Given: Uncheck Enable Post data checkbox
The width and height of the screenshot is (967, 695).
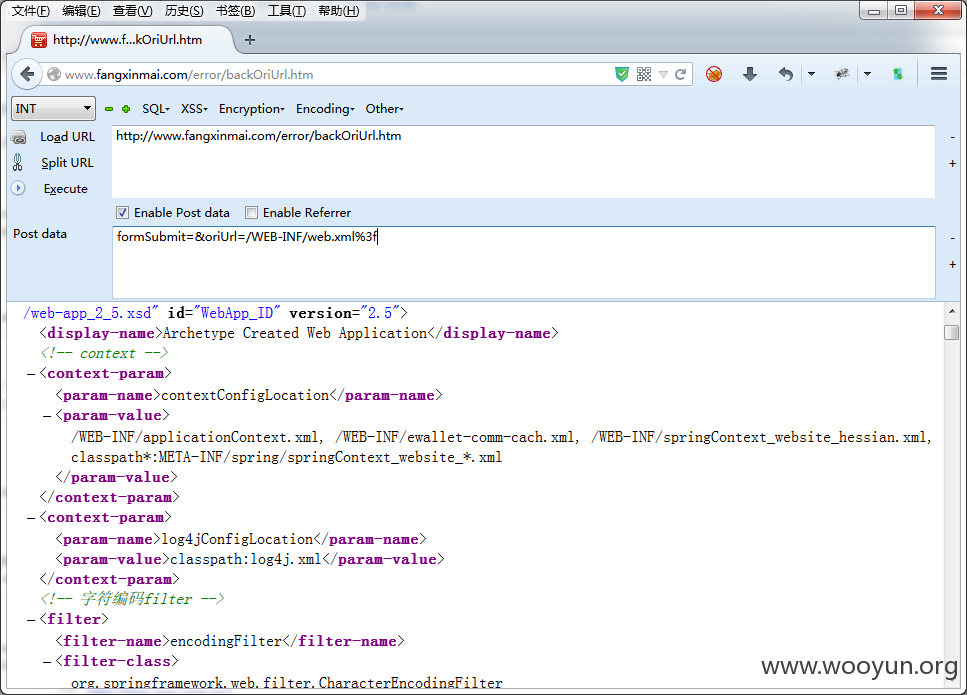Looking at the screenshot, I should (122, 213).
